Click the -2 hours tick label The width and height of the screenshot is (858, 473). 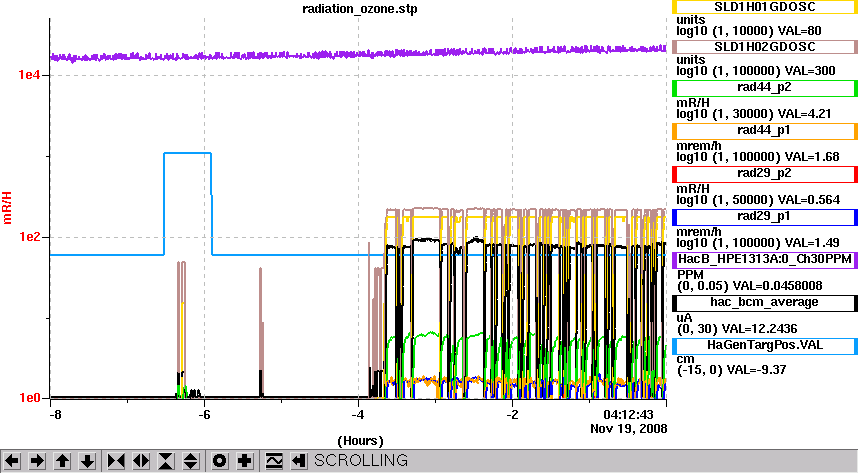tap(512, 414)
